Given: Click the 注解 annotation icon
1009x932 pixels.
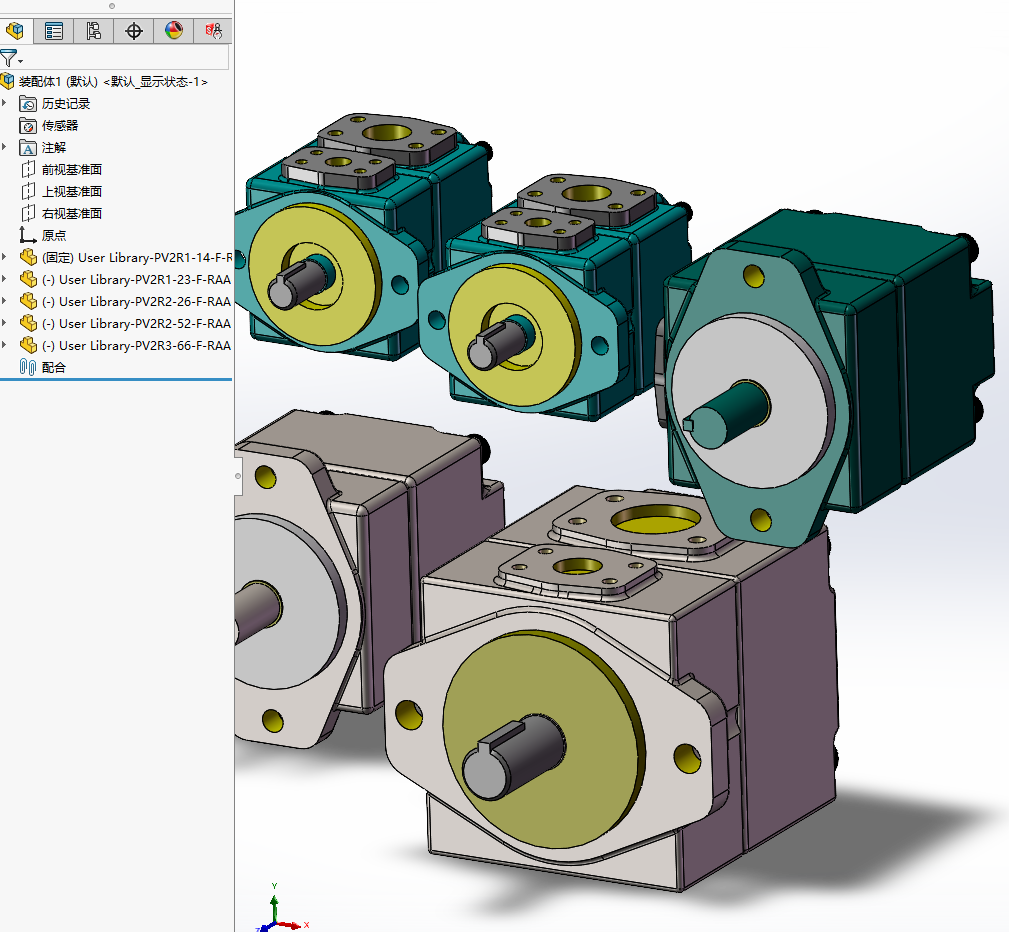Looking at the screenshot, I should coord(28,147).
